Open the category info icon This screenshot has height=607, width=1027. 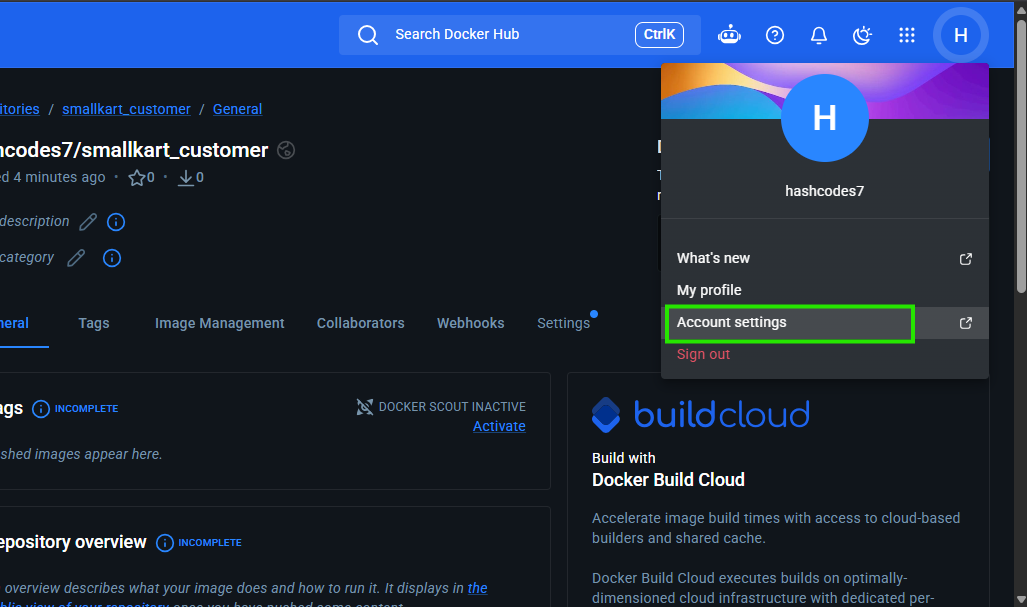[112, 258]
